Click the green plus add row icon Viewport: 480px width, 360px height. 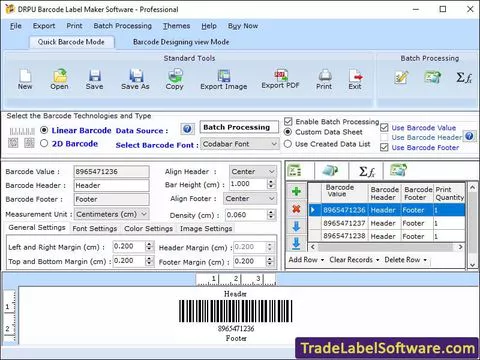point(296,191)
